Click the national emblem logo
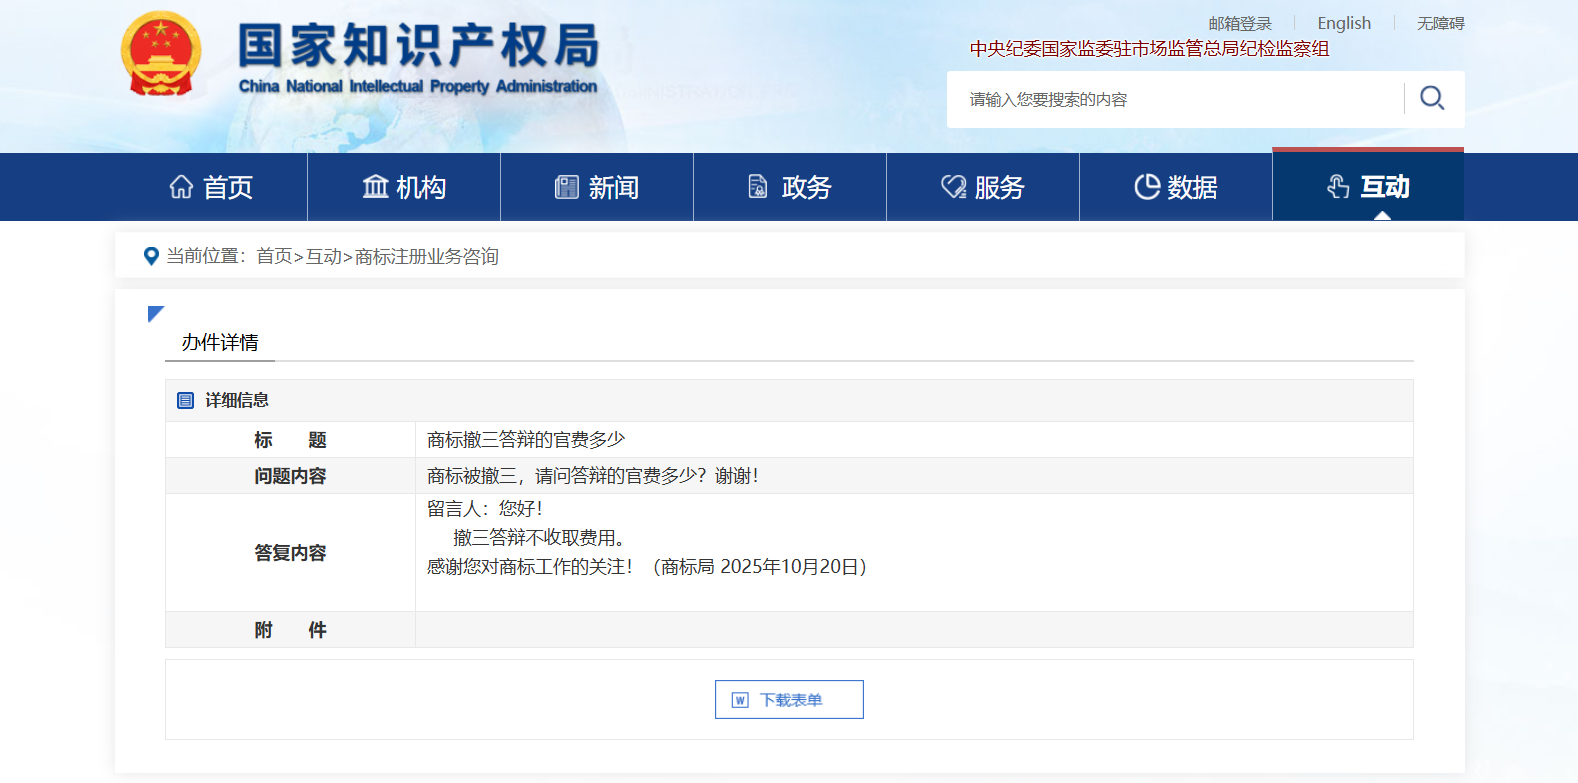 coord(161,54)
